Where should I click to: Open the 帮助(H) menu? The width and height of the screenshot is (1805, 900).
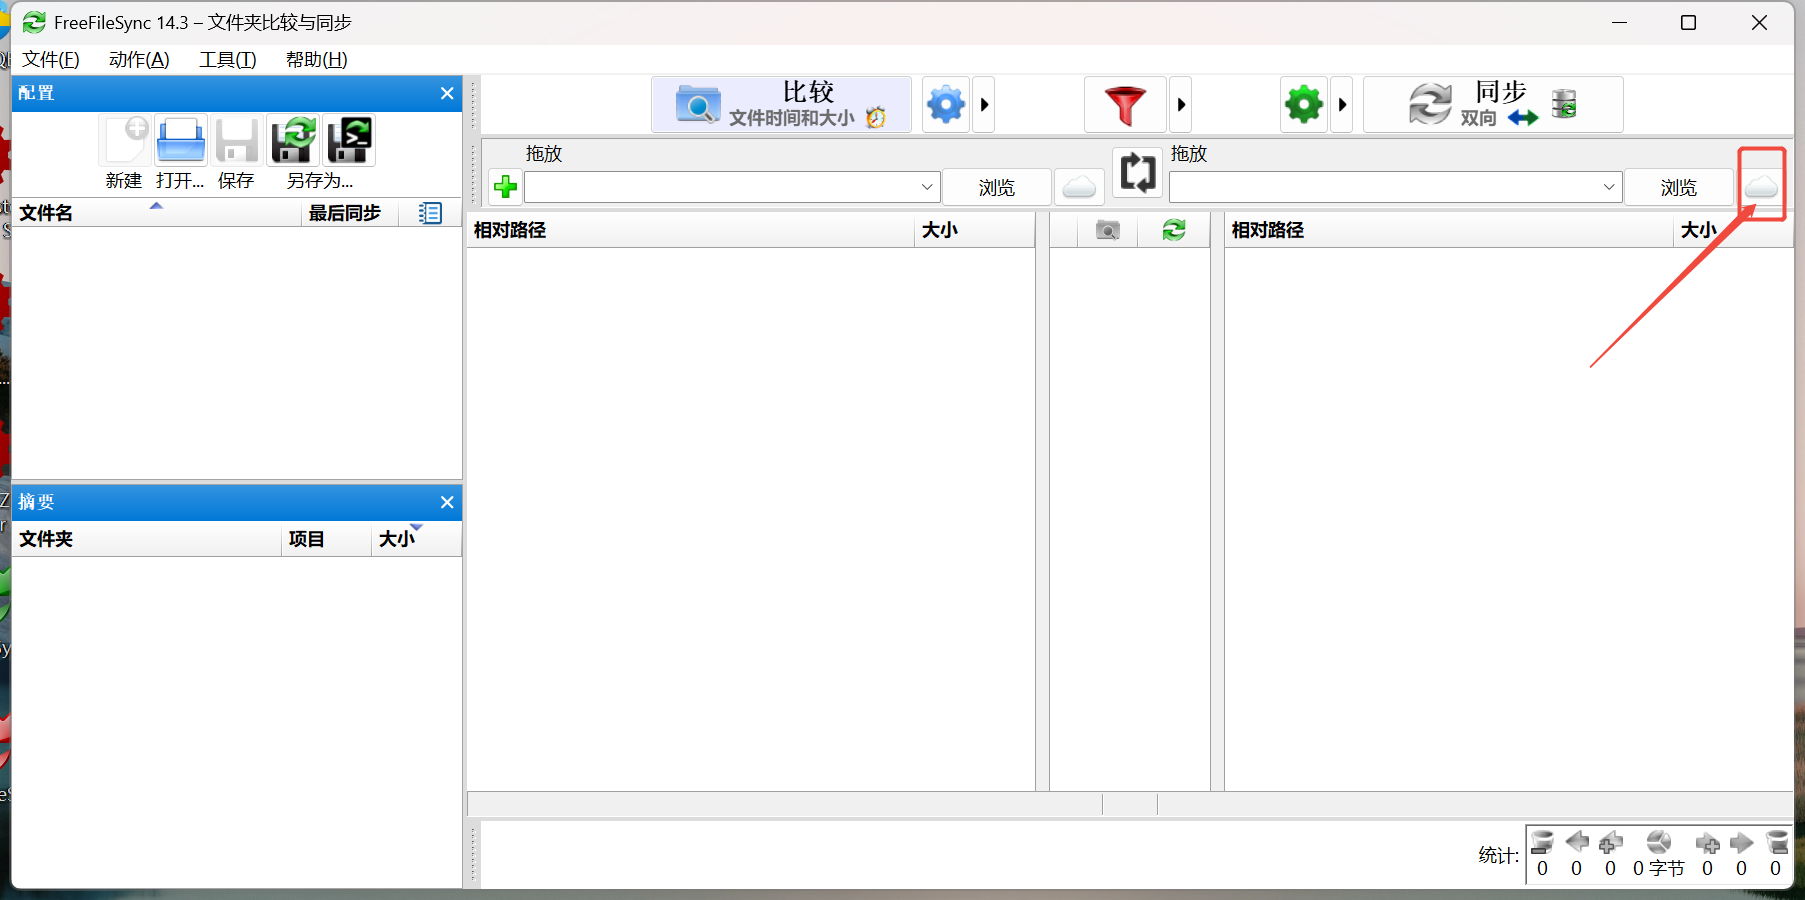pyautogui.click(x=317, y=59)
